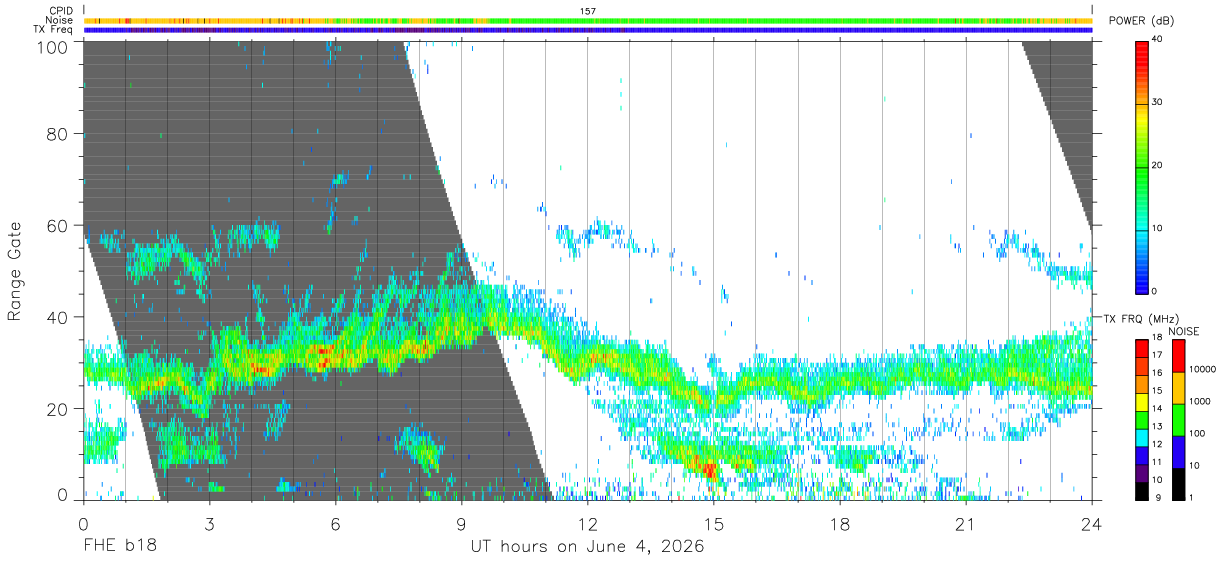1228x567 pixels.
Task: Click the 'Noise' label at top left
Action: (x=60, y=20)
